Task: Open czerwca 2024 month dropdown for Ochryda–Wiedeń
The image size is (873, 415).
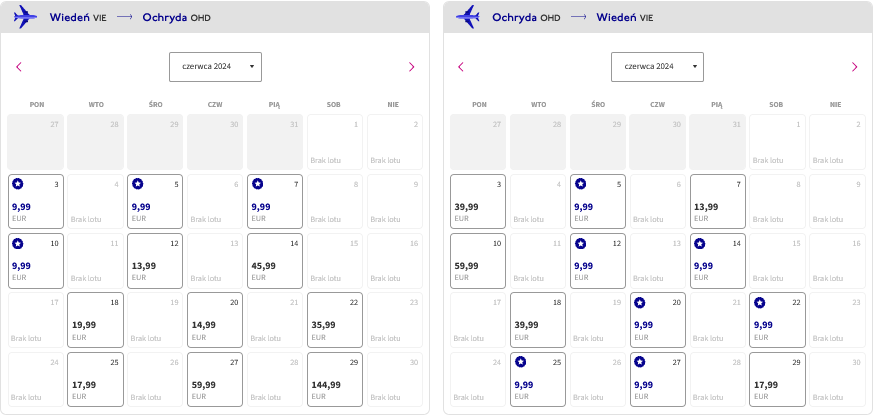Action: (658, 67)
